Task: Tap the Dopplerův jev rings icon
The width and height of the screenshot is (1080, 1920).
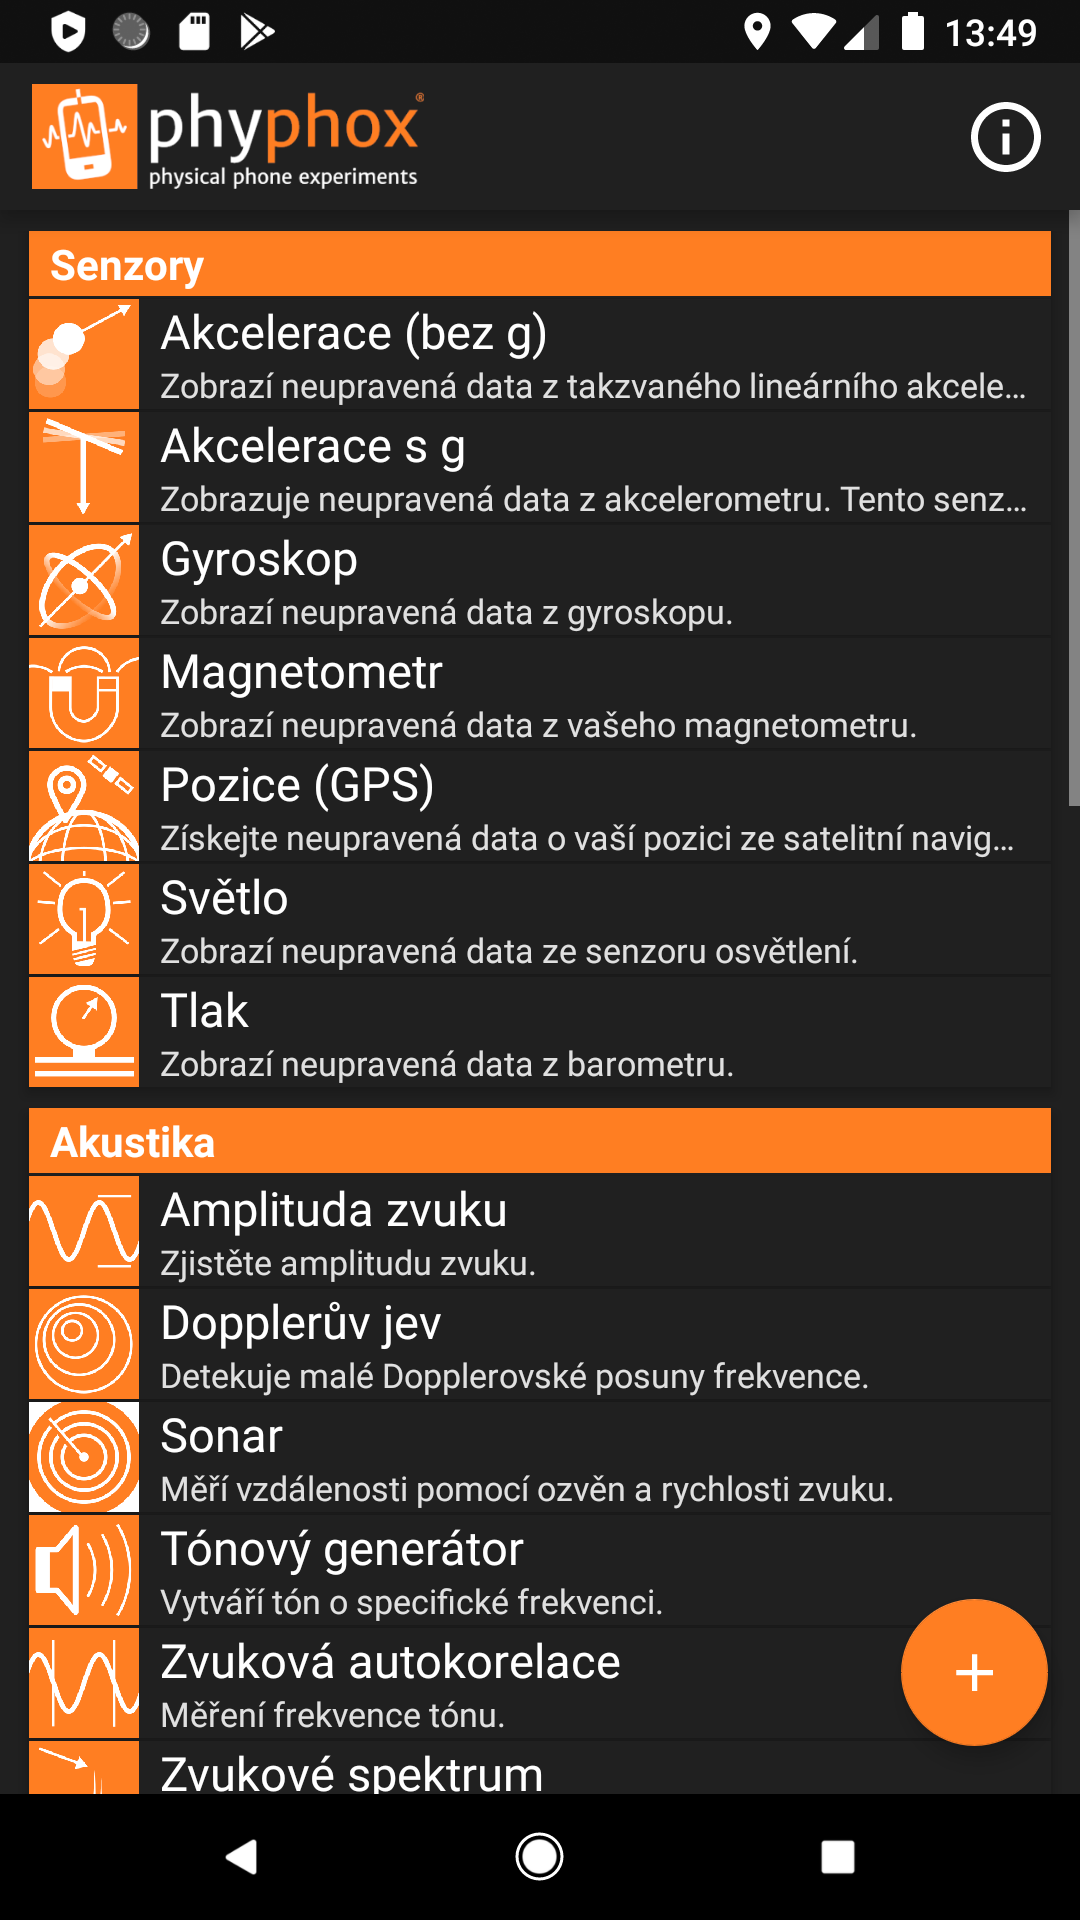Action: click(x=84, y=1344)
